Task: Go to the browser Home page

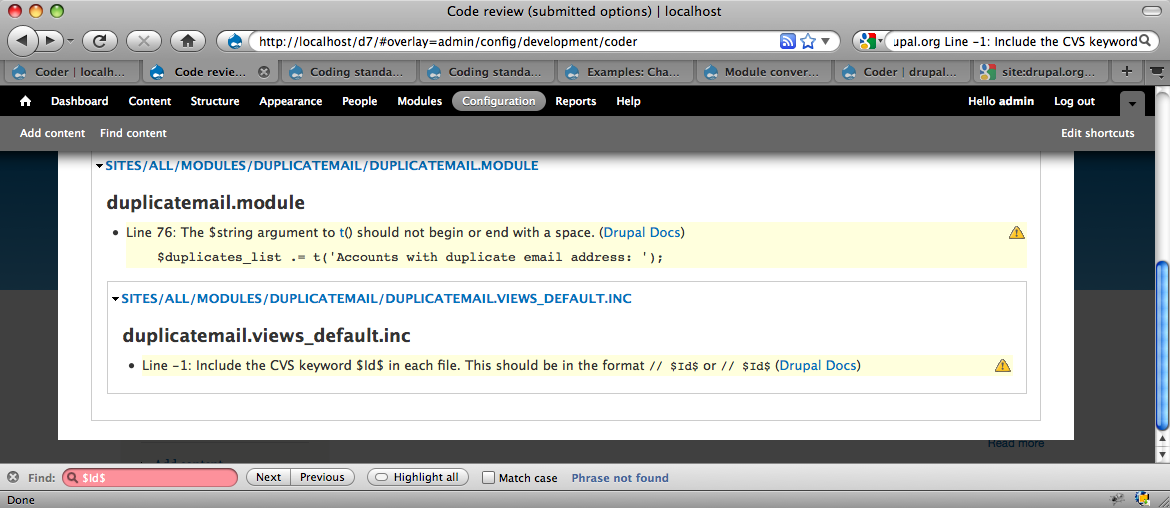Action: coord(188,41)
